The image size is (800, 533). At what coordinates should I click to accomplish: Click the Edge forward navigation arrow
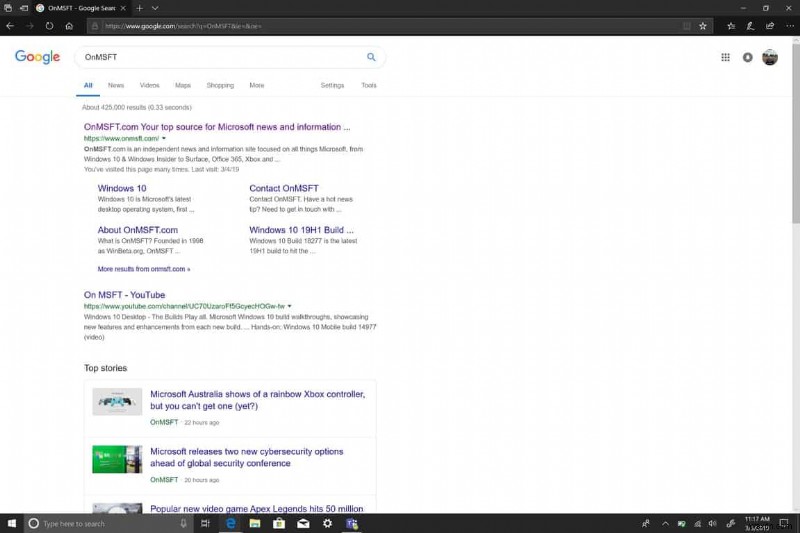point(30,26)
